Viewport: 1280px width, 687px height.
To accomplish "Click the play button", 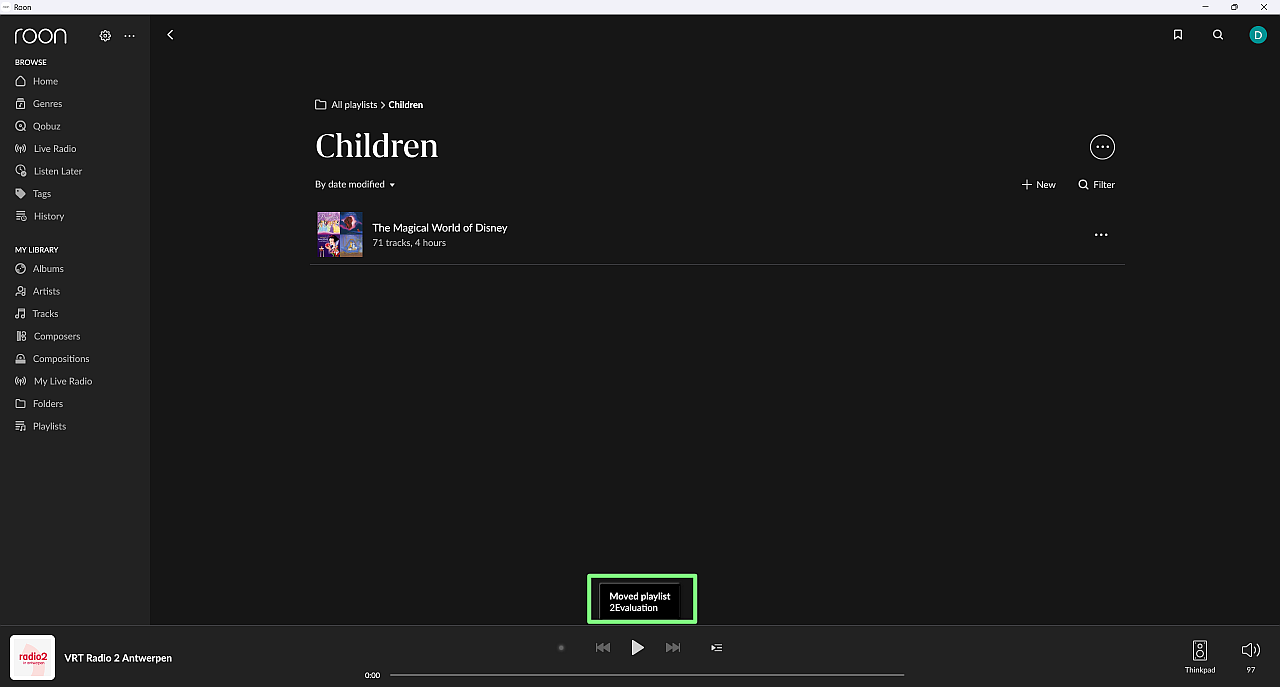I will tap(637, 648).
